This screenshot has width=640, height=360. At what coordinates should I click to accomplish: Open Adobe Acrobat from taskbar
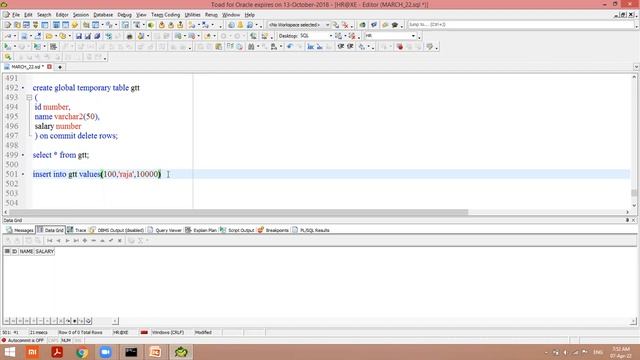[57, 352]
